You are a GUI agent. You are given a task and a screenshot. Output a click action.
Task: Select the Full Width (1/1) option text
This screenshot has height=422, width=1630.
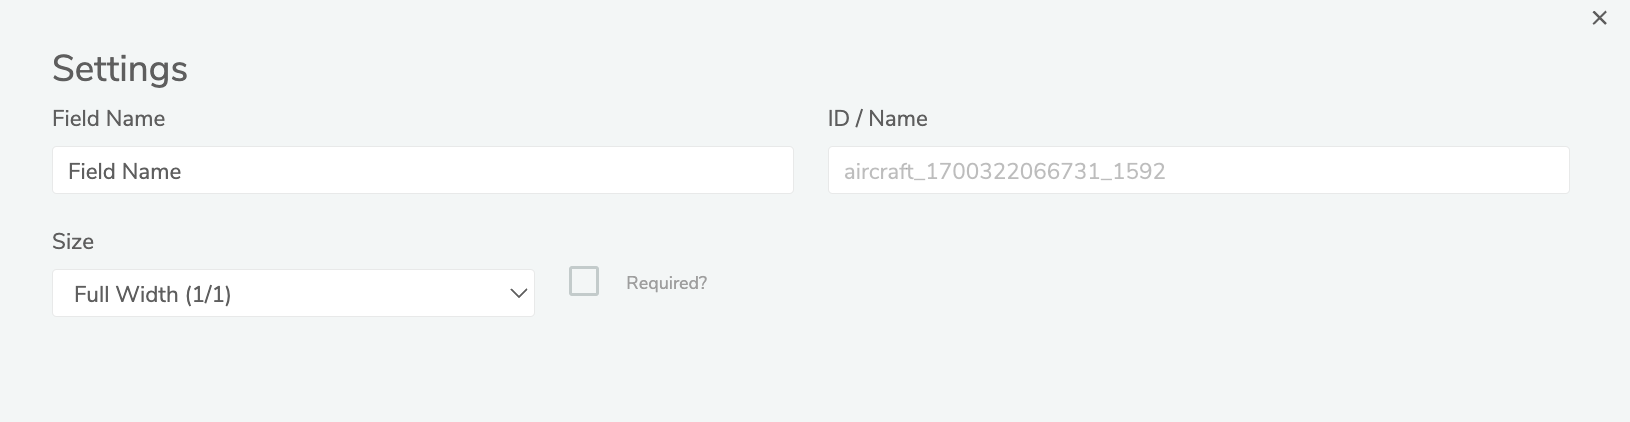point(153,294)
